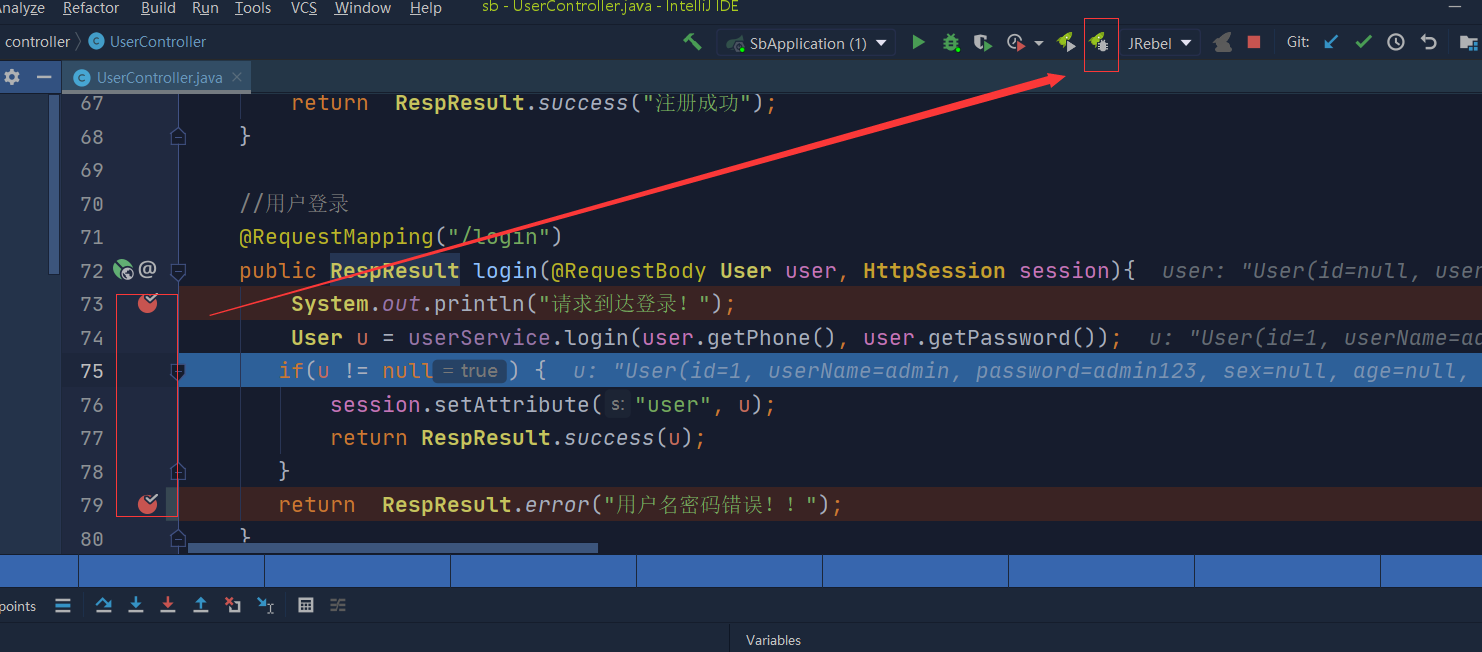The image size is (1482, 652).
Task: Click the inline "= true" value hint
Action: 470,371
